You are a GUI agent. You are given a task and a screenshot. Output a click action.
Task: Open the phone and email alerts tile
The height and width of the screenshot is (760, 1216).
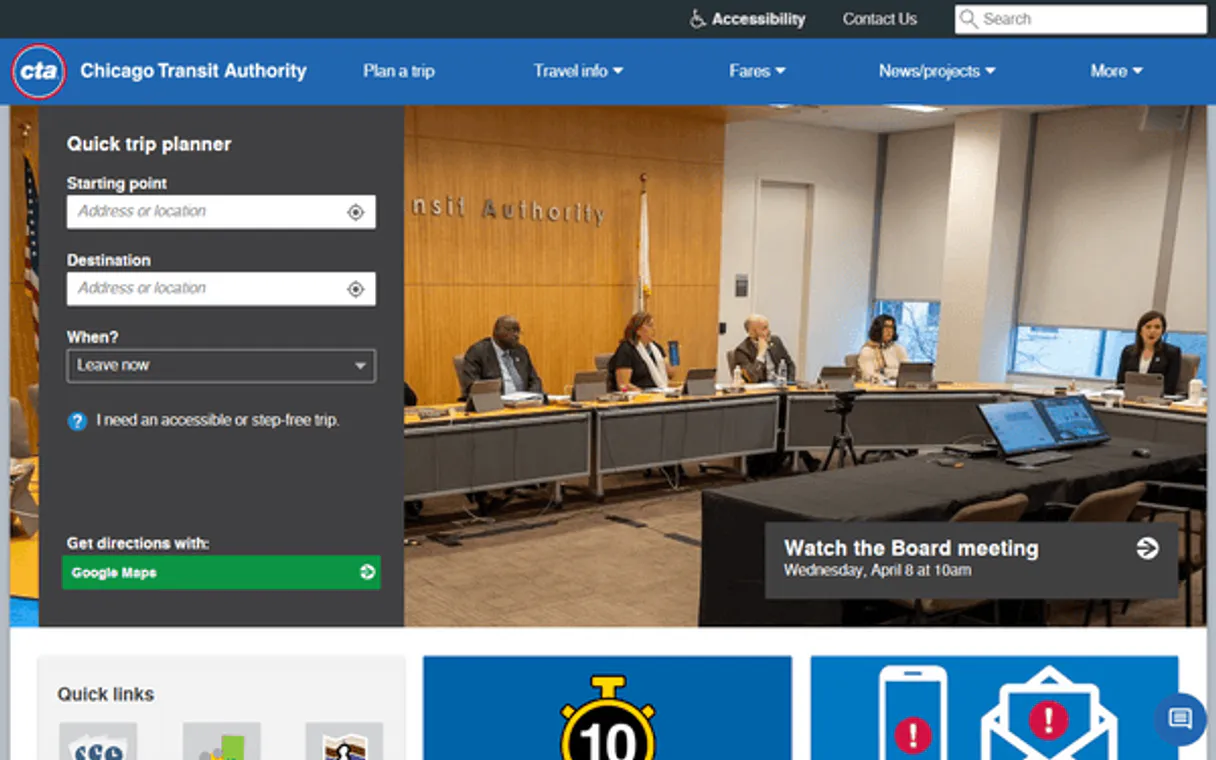[x=994, y=708]
